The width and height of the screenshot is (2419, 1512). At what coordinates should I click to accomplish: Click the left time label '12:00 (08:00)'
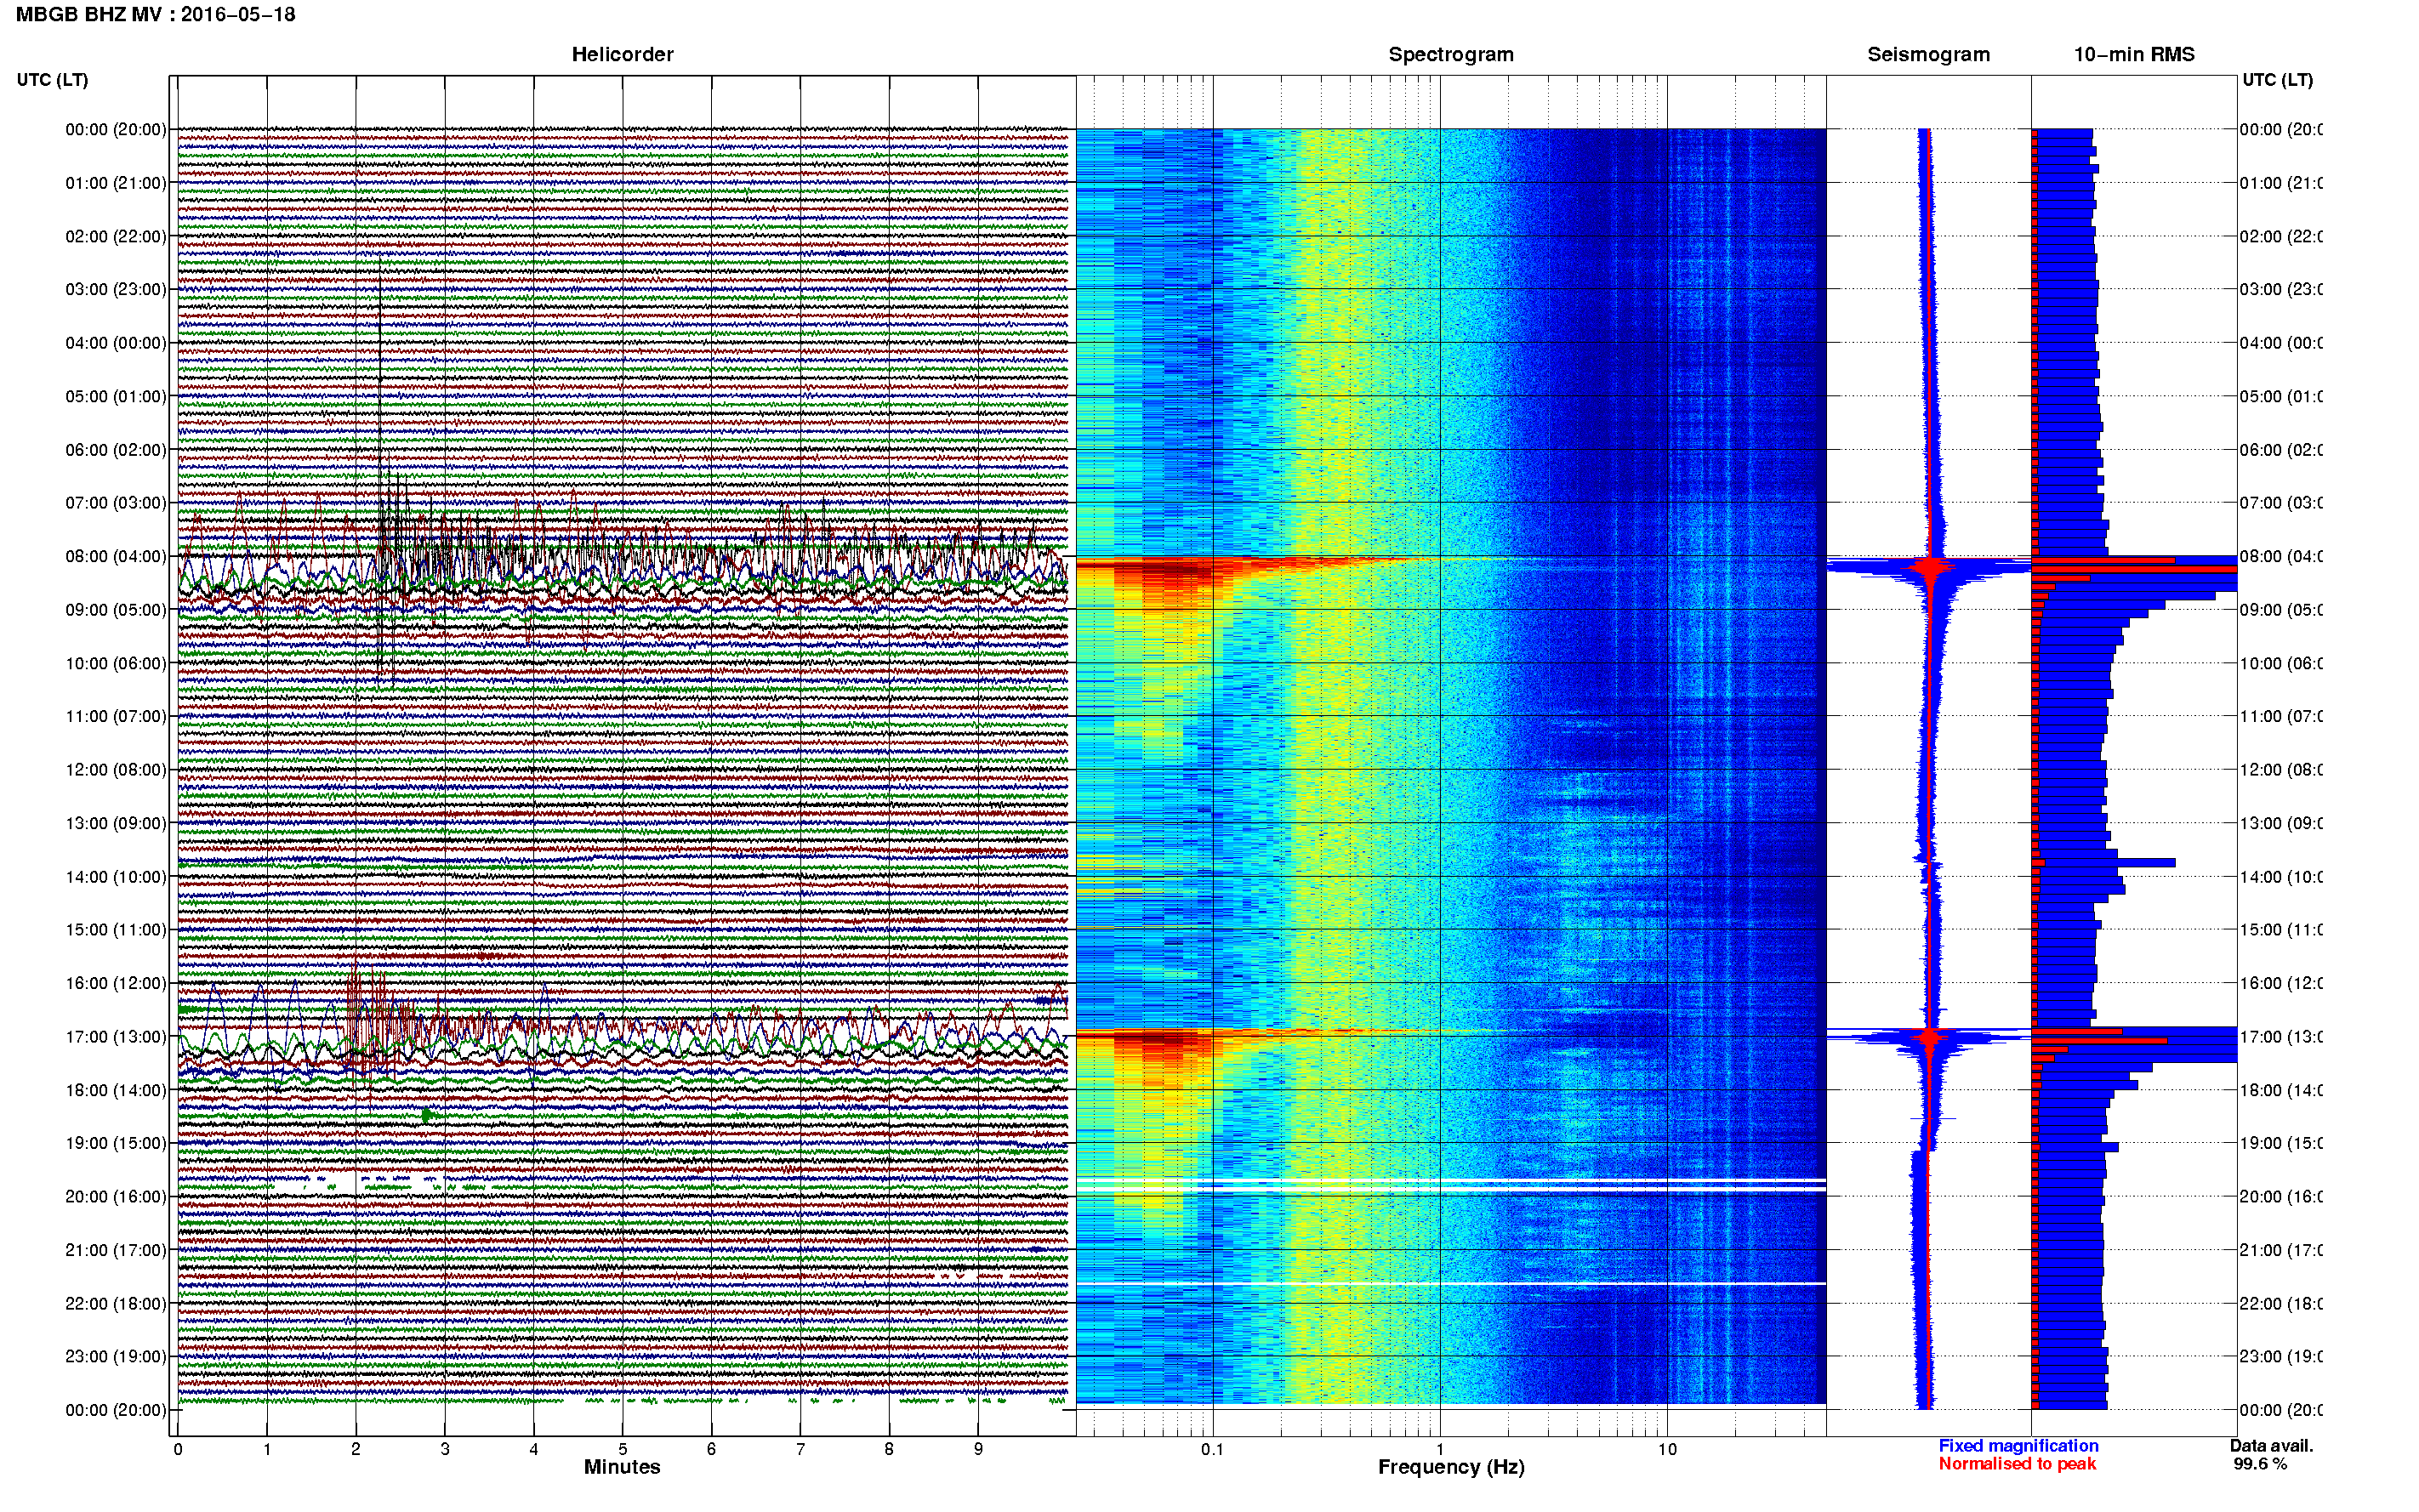[116, 769]
